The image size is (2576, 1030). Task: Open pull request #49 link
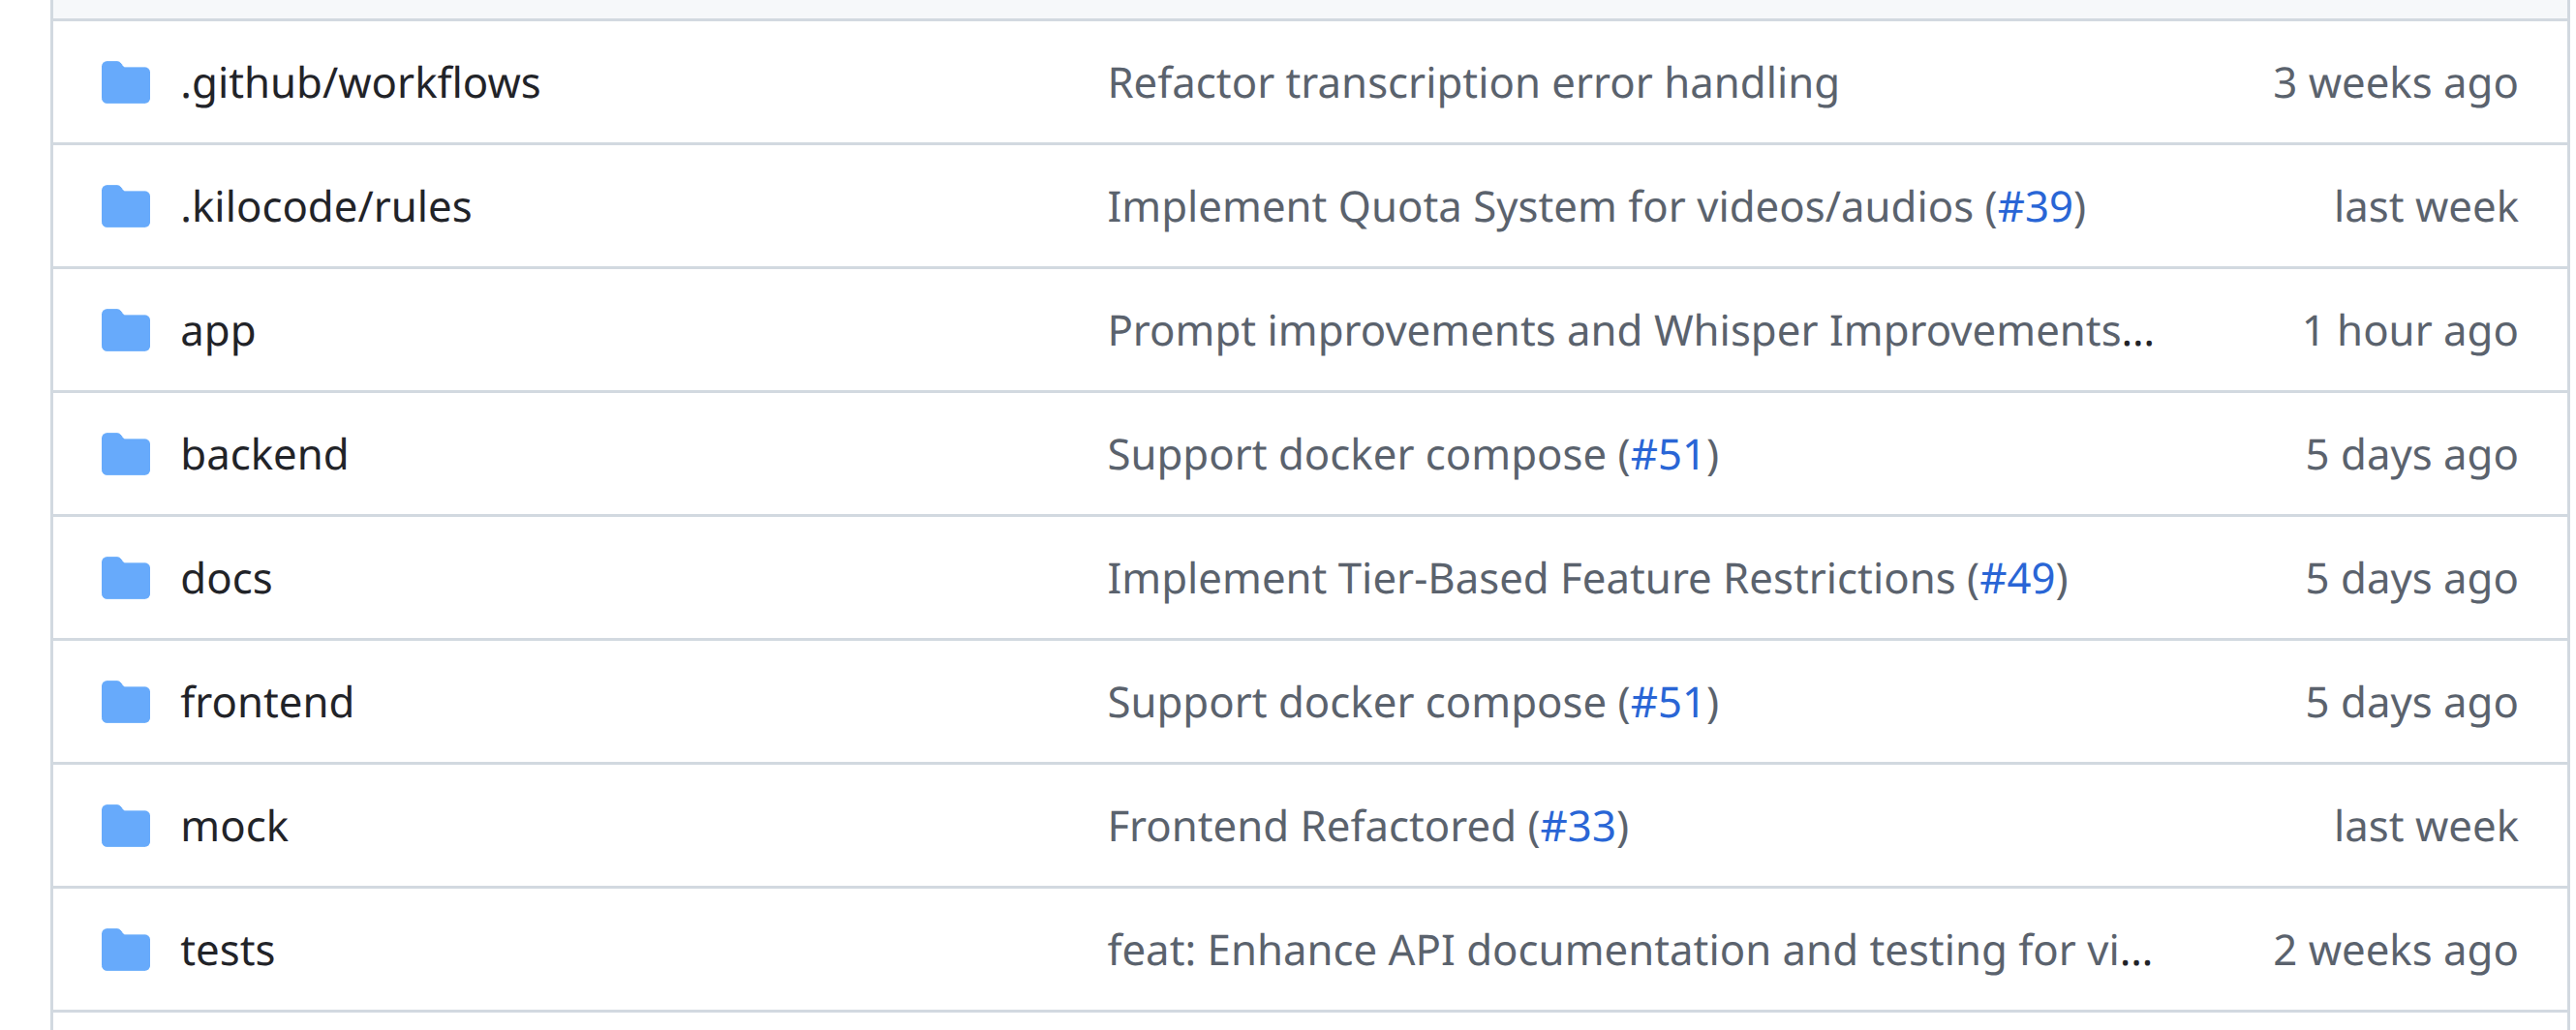(2017, 579)
